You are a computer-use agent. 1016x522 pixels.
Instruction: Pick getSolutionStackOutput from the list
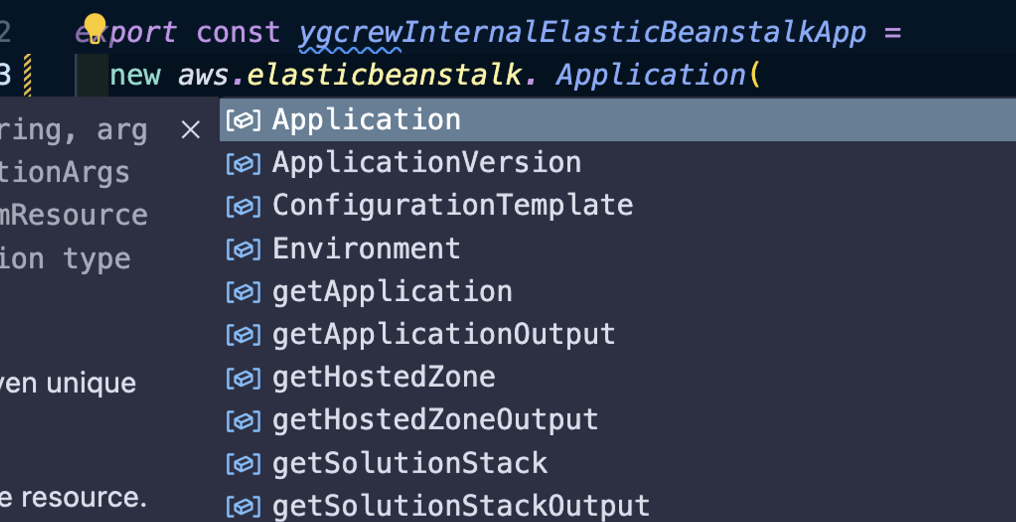tap(618, 506)
